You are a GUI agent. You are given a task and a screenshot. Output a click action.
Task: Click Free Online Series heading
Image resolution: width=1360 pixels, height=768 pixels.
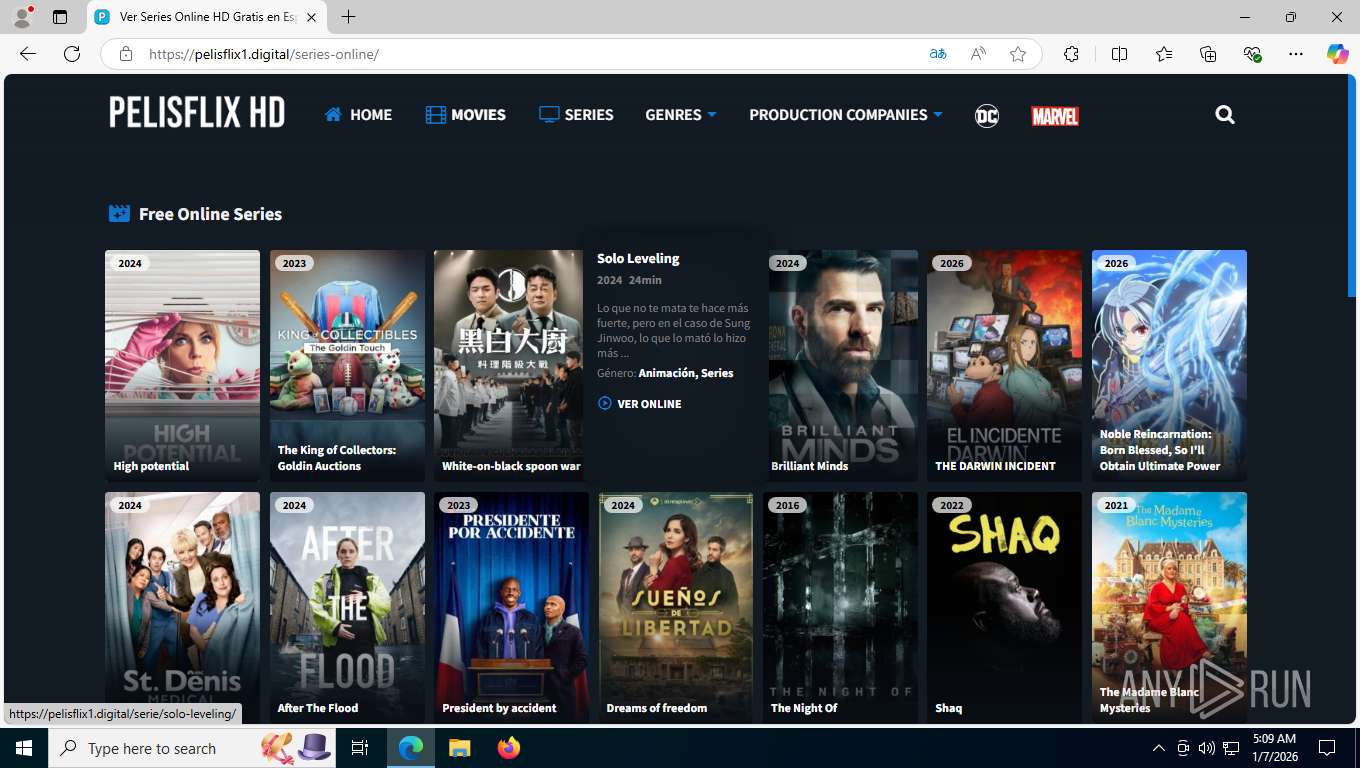(x=210, y=214)
